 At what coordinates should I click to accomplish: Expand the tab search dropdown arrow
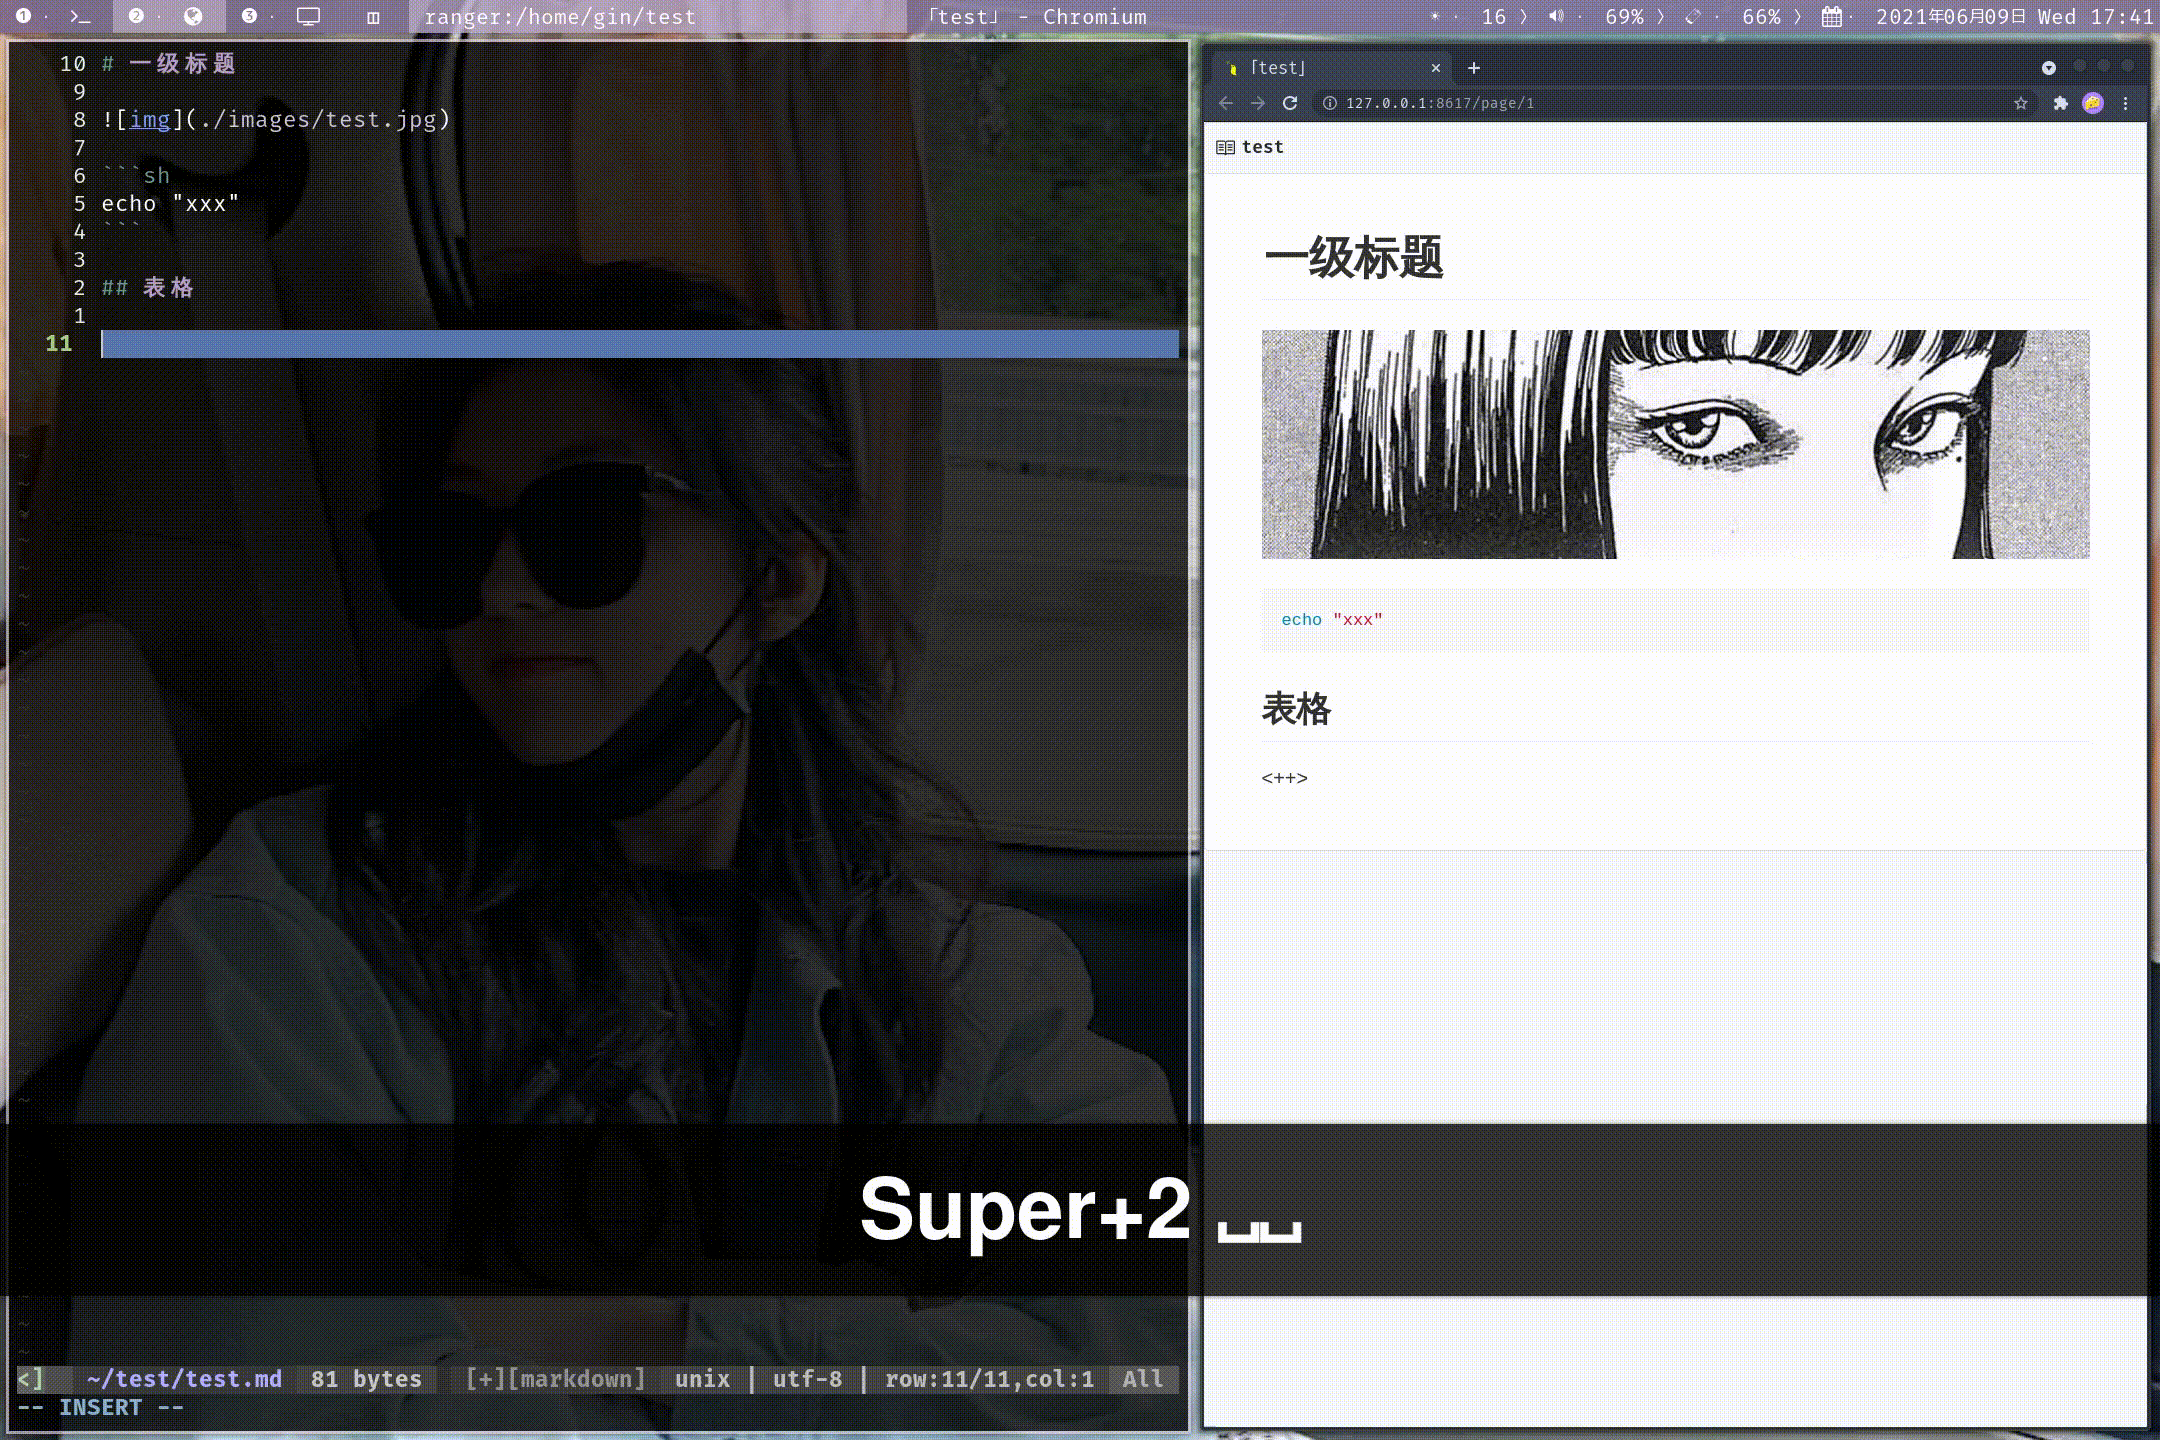[x=2048, y=68]
